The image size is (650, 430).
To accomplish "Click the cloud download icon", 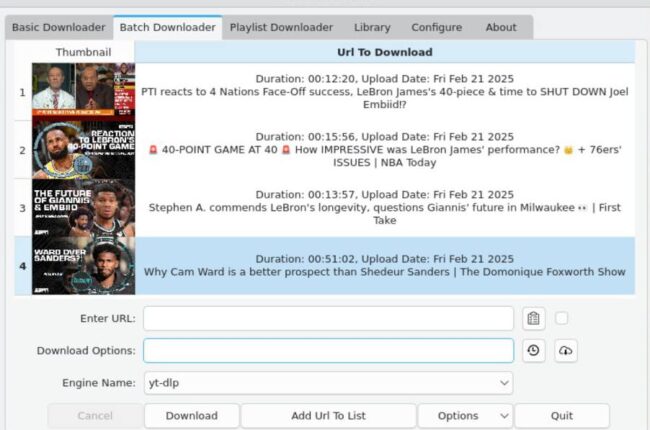I will (x=566, y=351).
